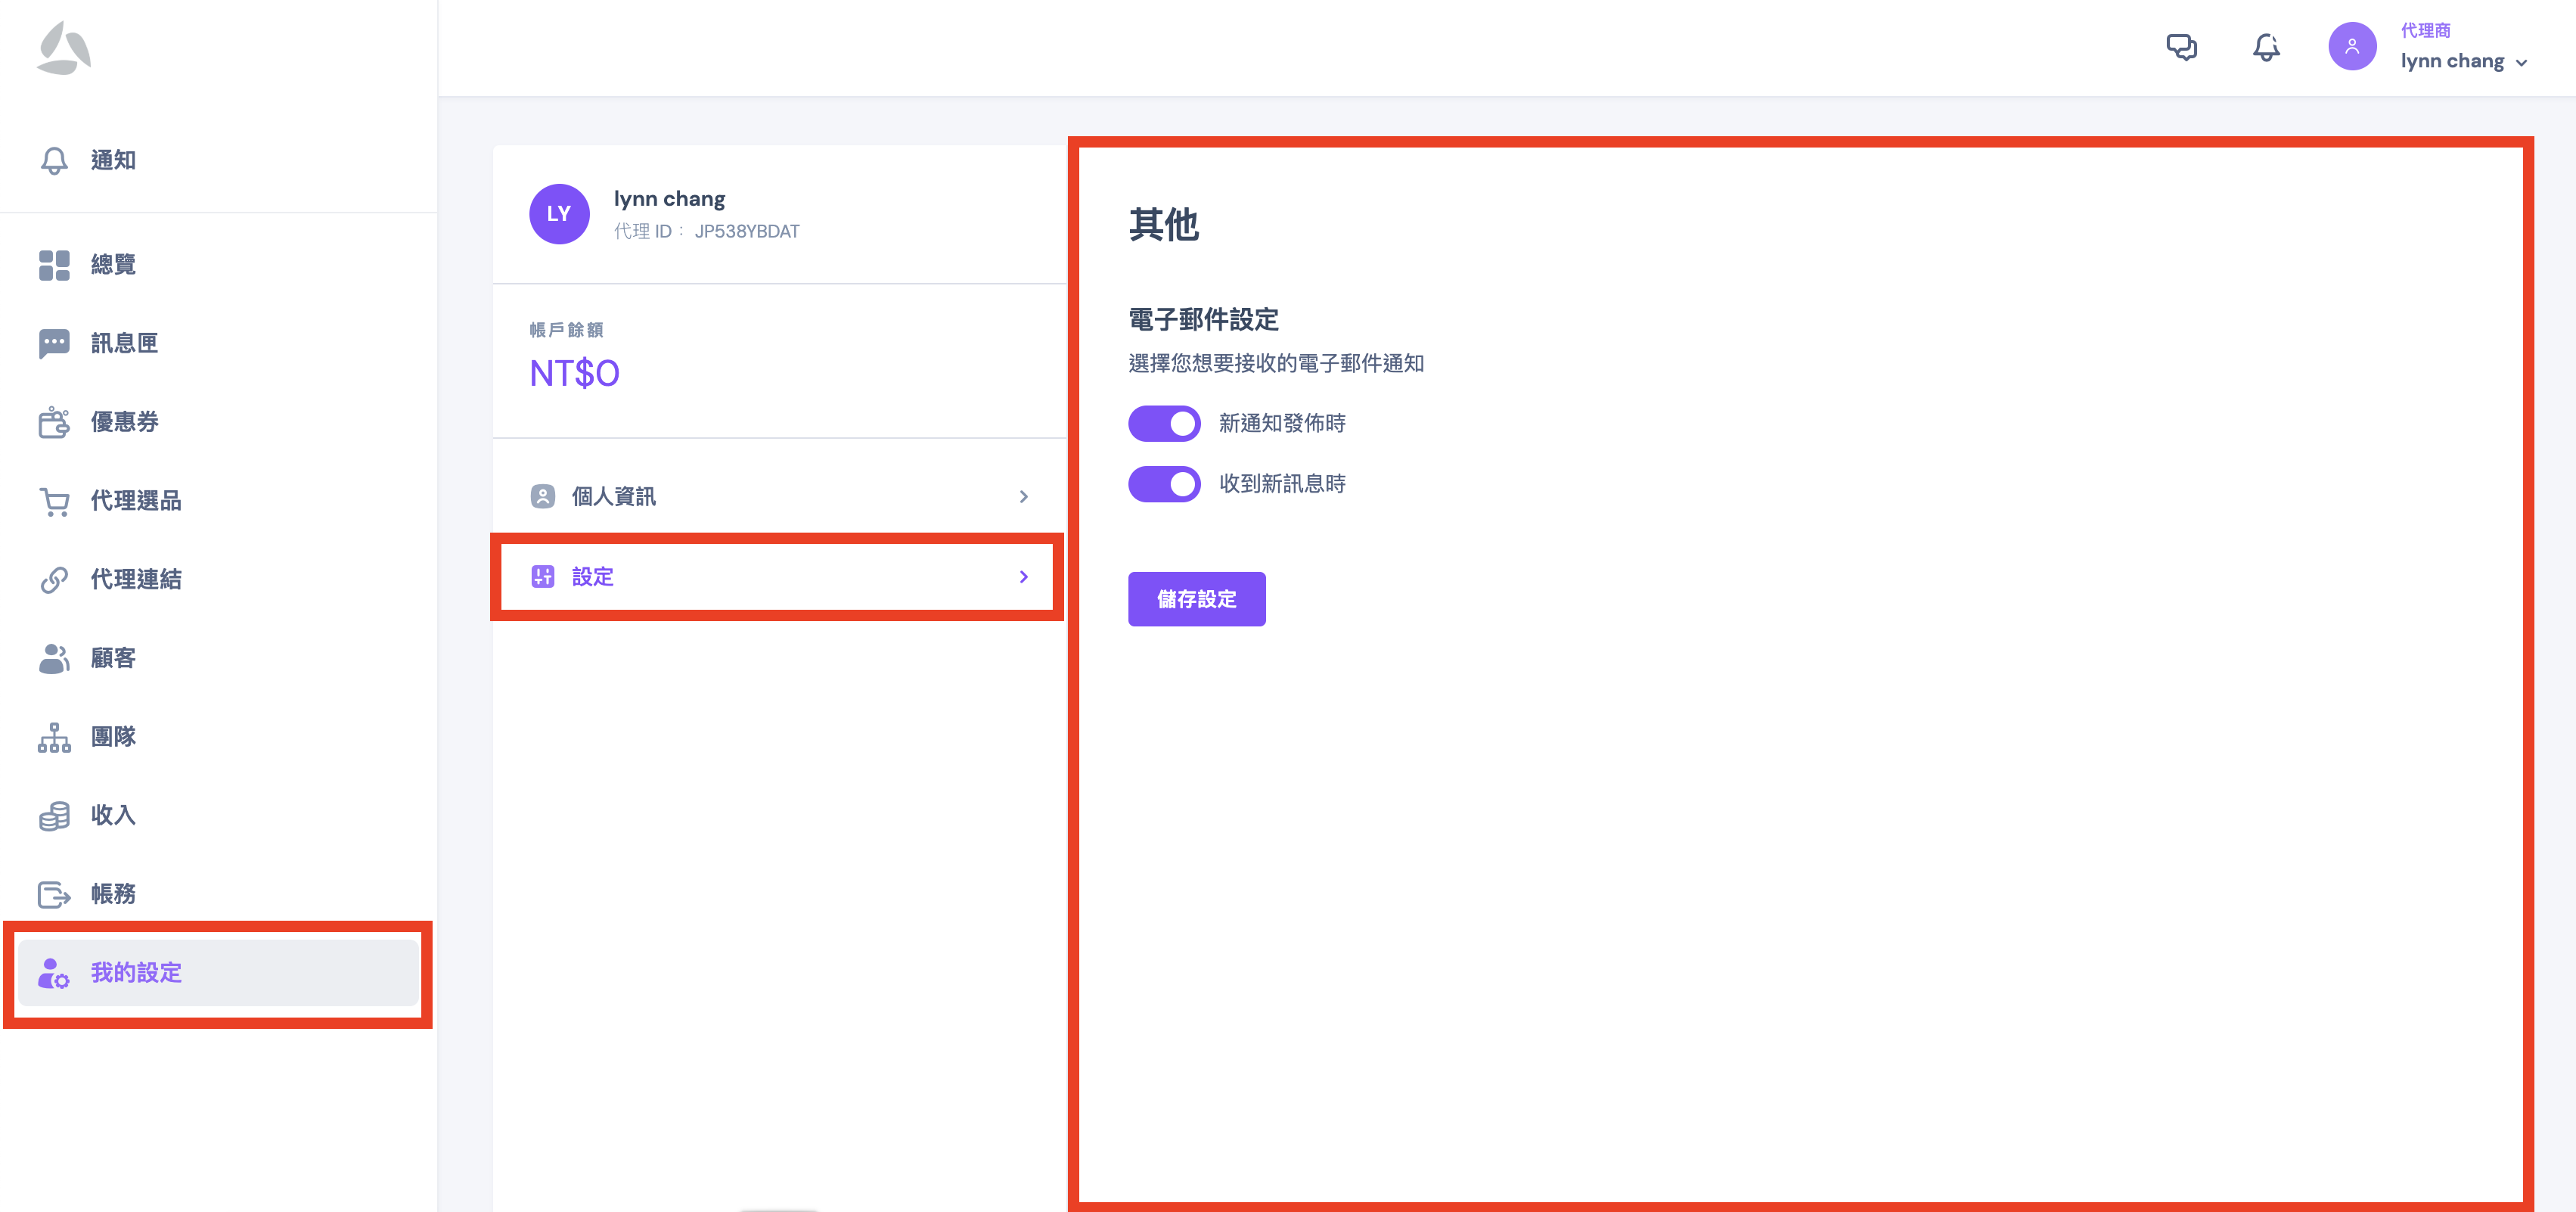
Task: Click the 優惠券 coupon icon
Action: [x=54, y=422]
